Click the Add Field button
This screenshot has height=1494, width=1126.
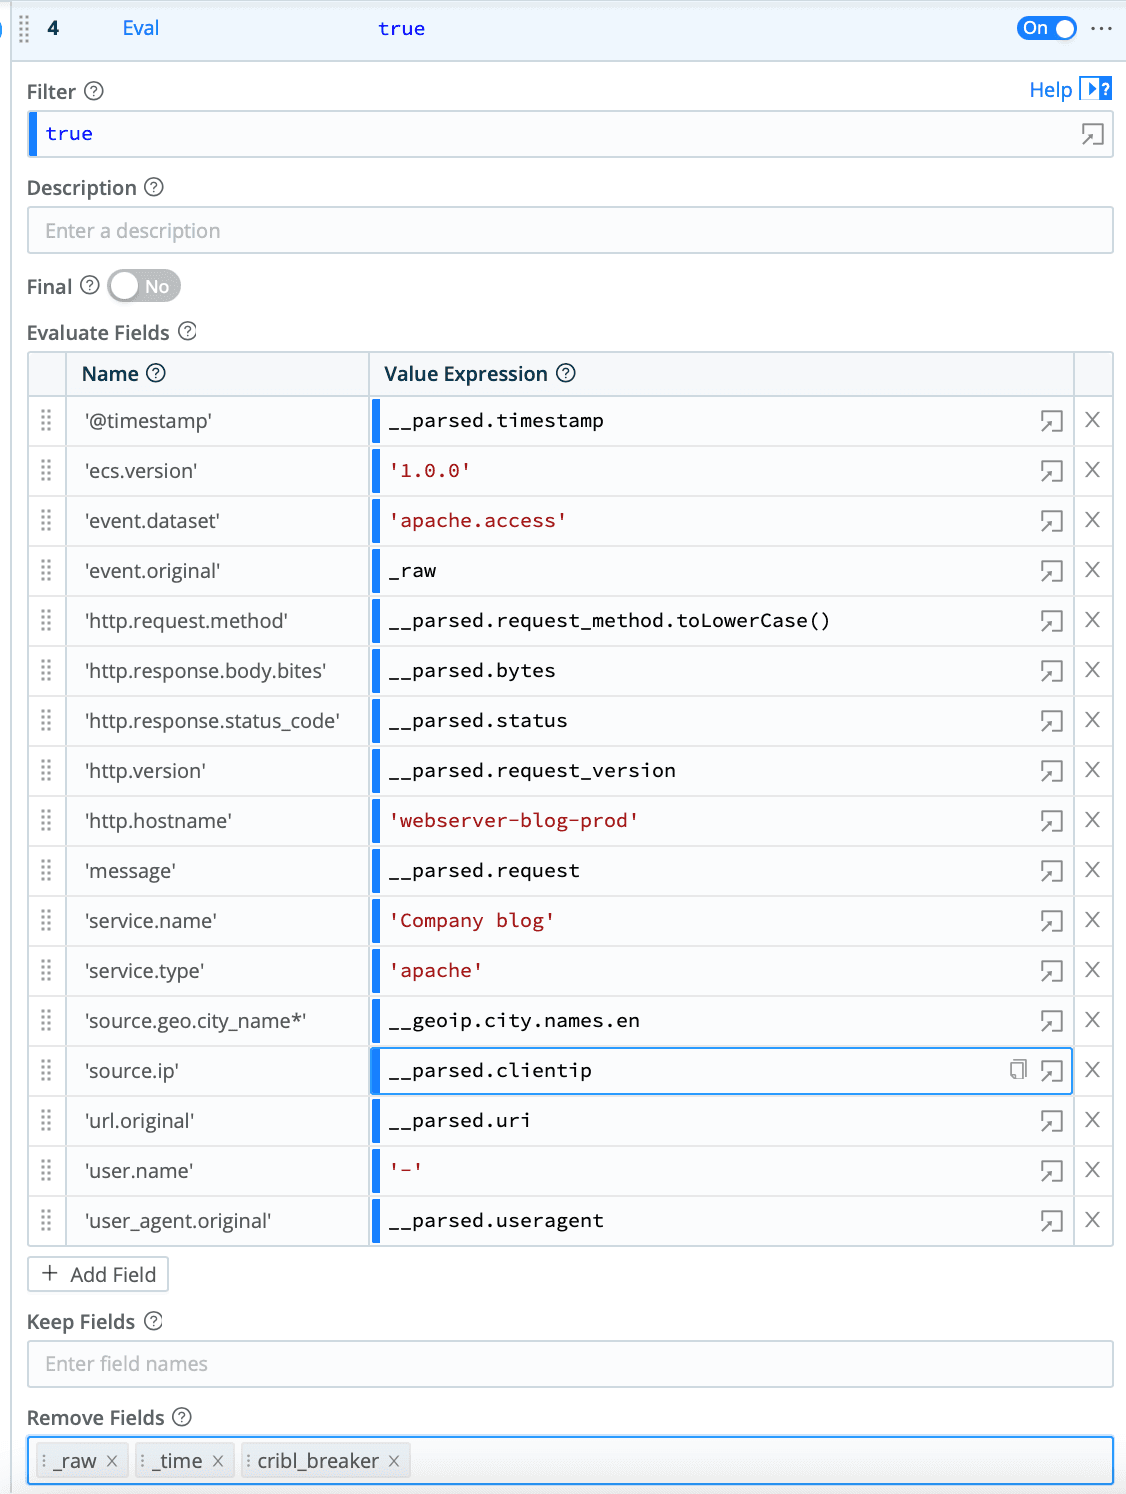98,1274
